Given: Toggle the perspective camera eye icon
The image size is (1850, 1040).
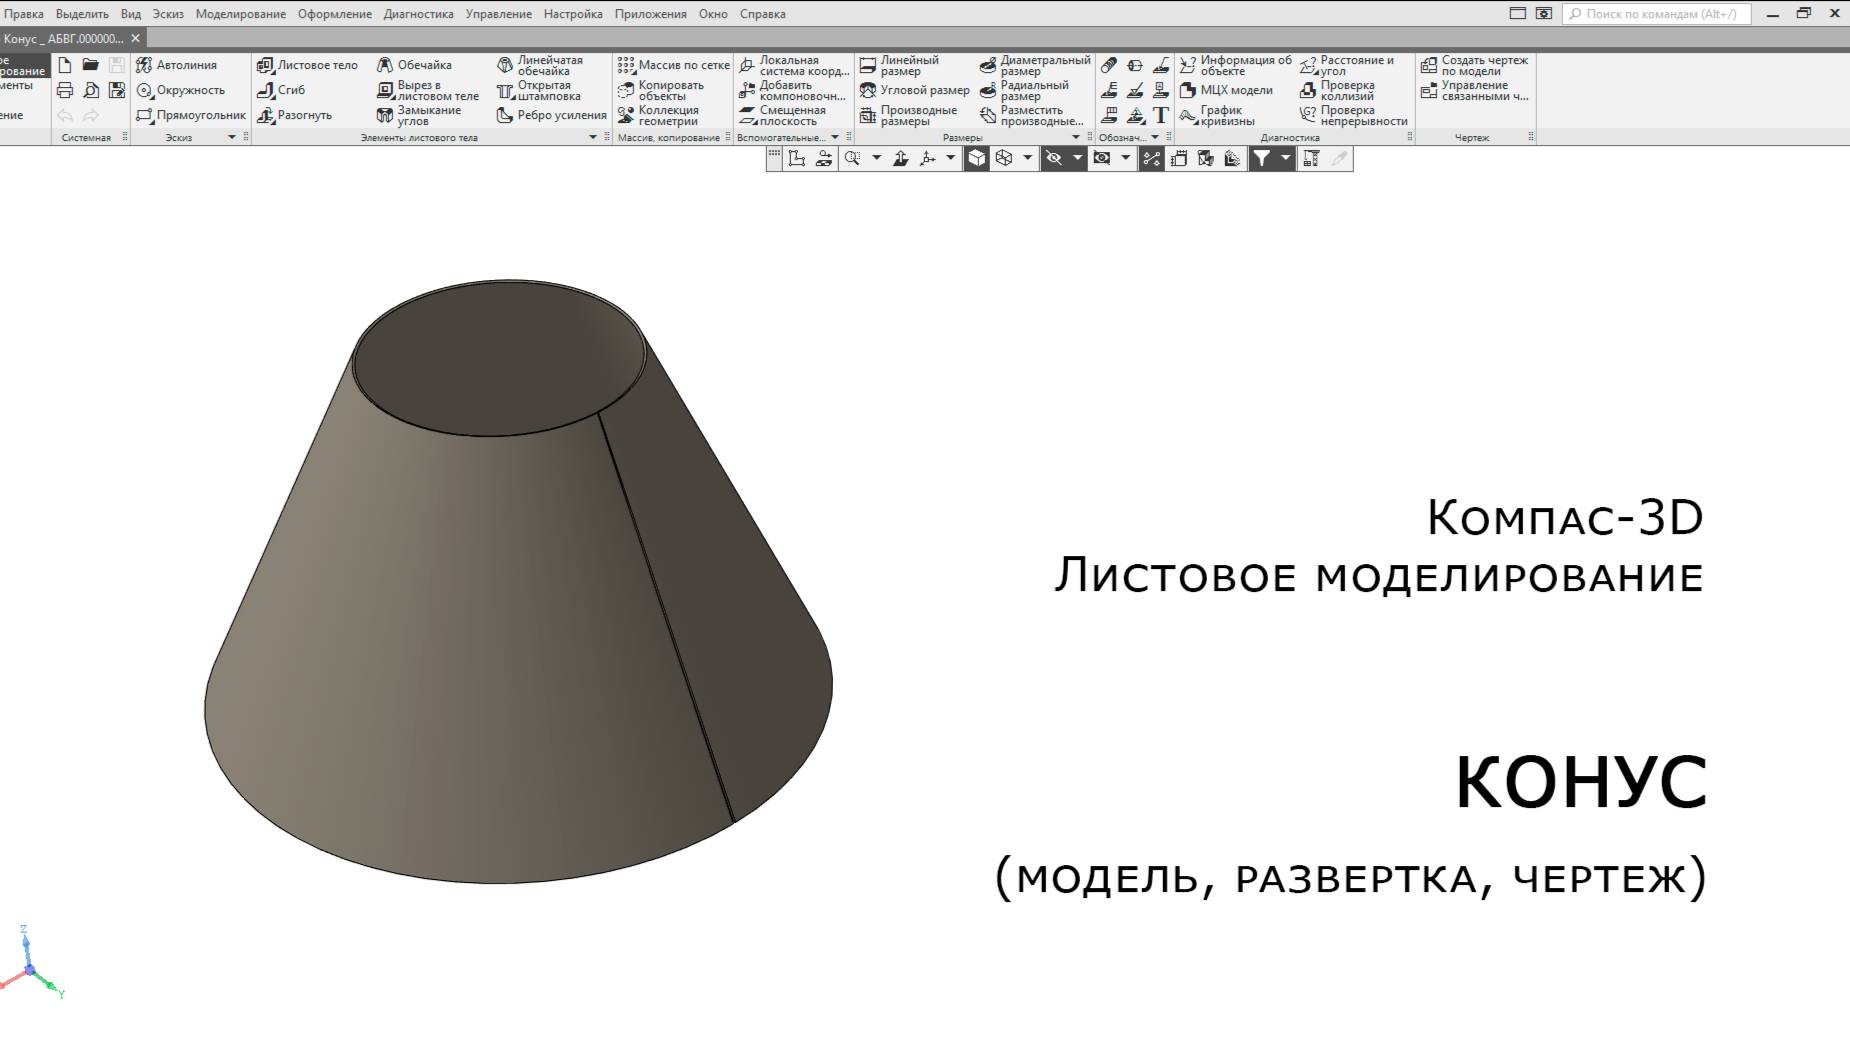Looking at the screenshot, I should pos(1101,158).
